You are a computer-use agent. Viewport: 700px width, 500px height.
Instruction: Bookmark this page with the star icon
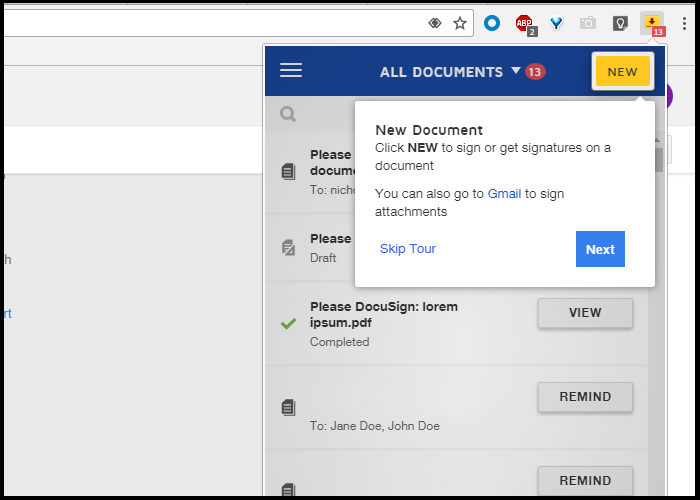460,23
